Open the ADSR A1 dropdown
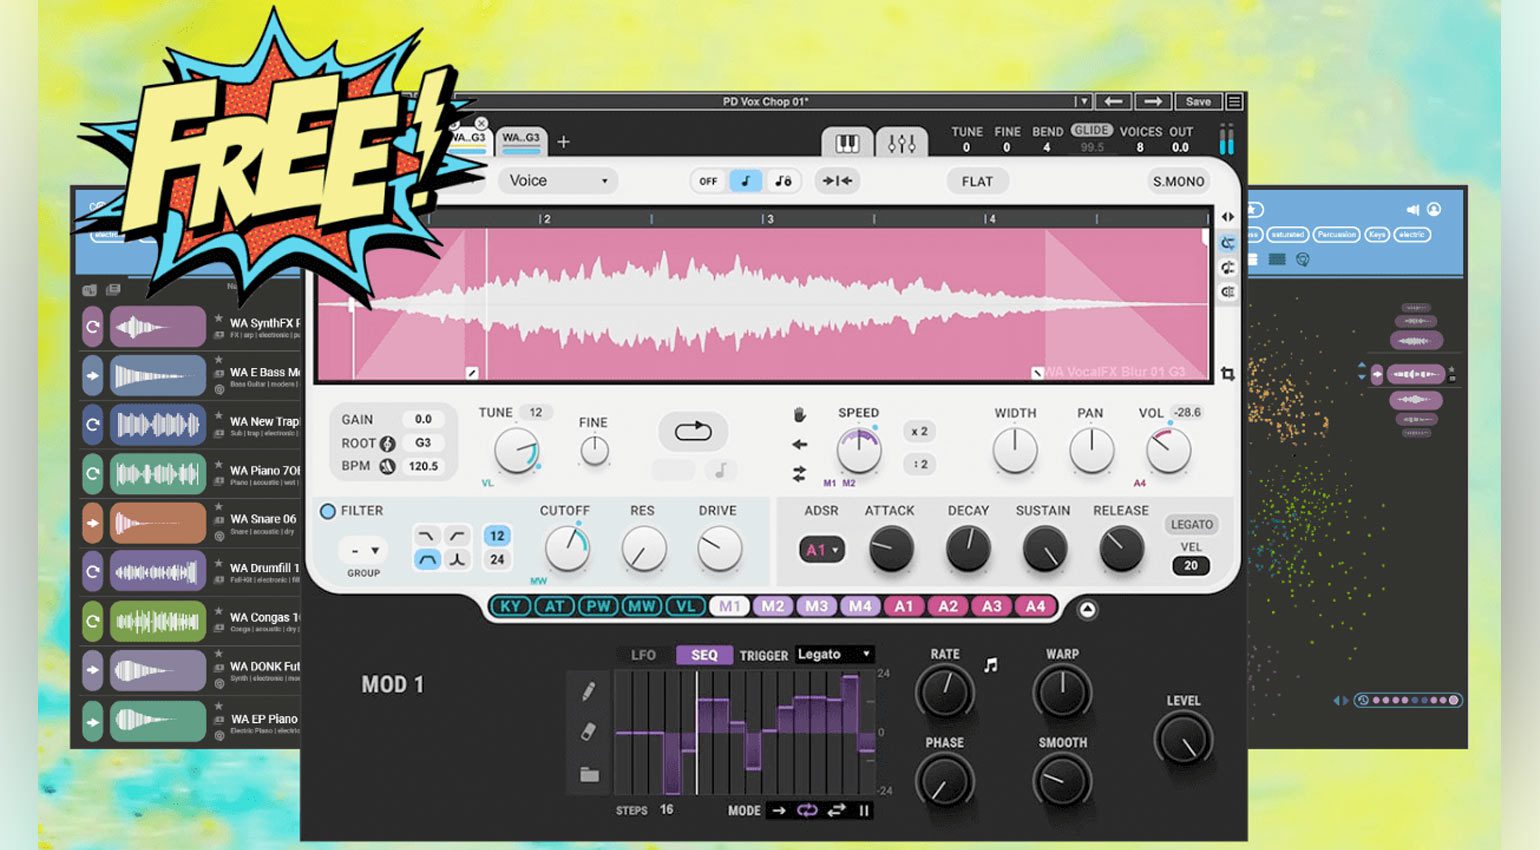The width and height of the screenshot is (1540, 850). [x=821, y=550]
